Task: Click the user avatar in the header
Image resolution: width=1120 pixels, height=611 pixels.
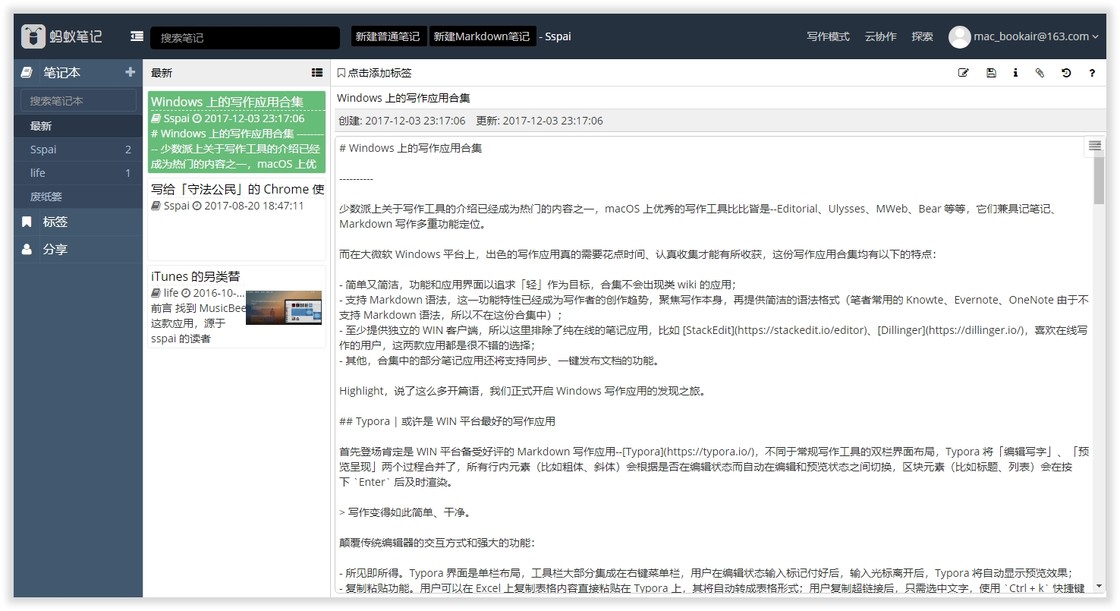Action: [959, 36]
